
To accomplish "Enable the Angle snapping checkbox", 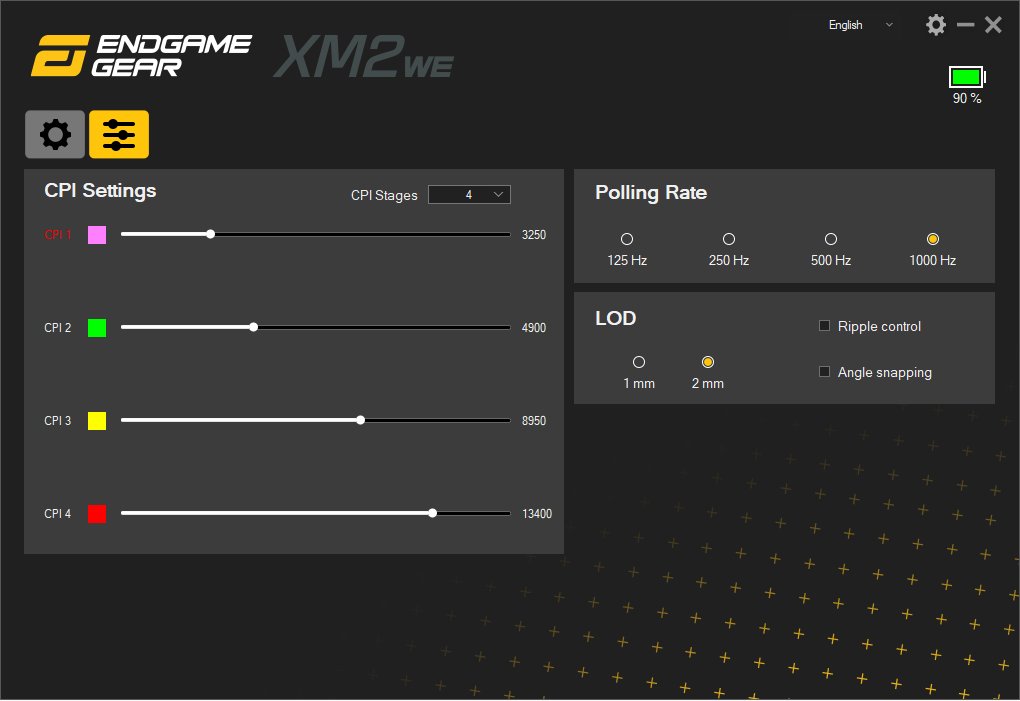I will (x=825, y=372).
